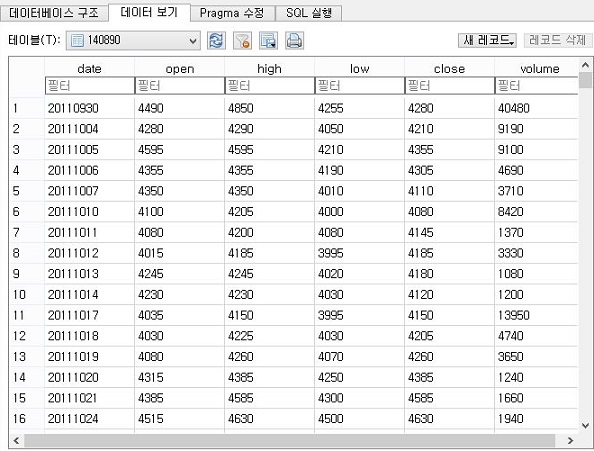Viewport: 594px width, 451px height.
Task: Sort by the high column header
Action: [269, 69]
